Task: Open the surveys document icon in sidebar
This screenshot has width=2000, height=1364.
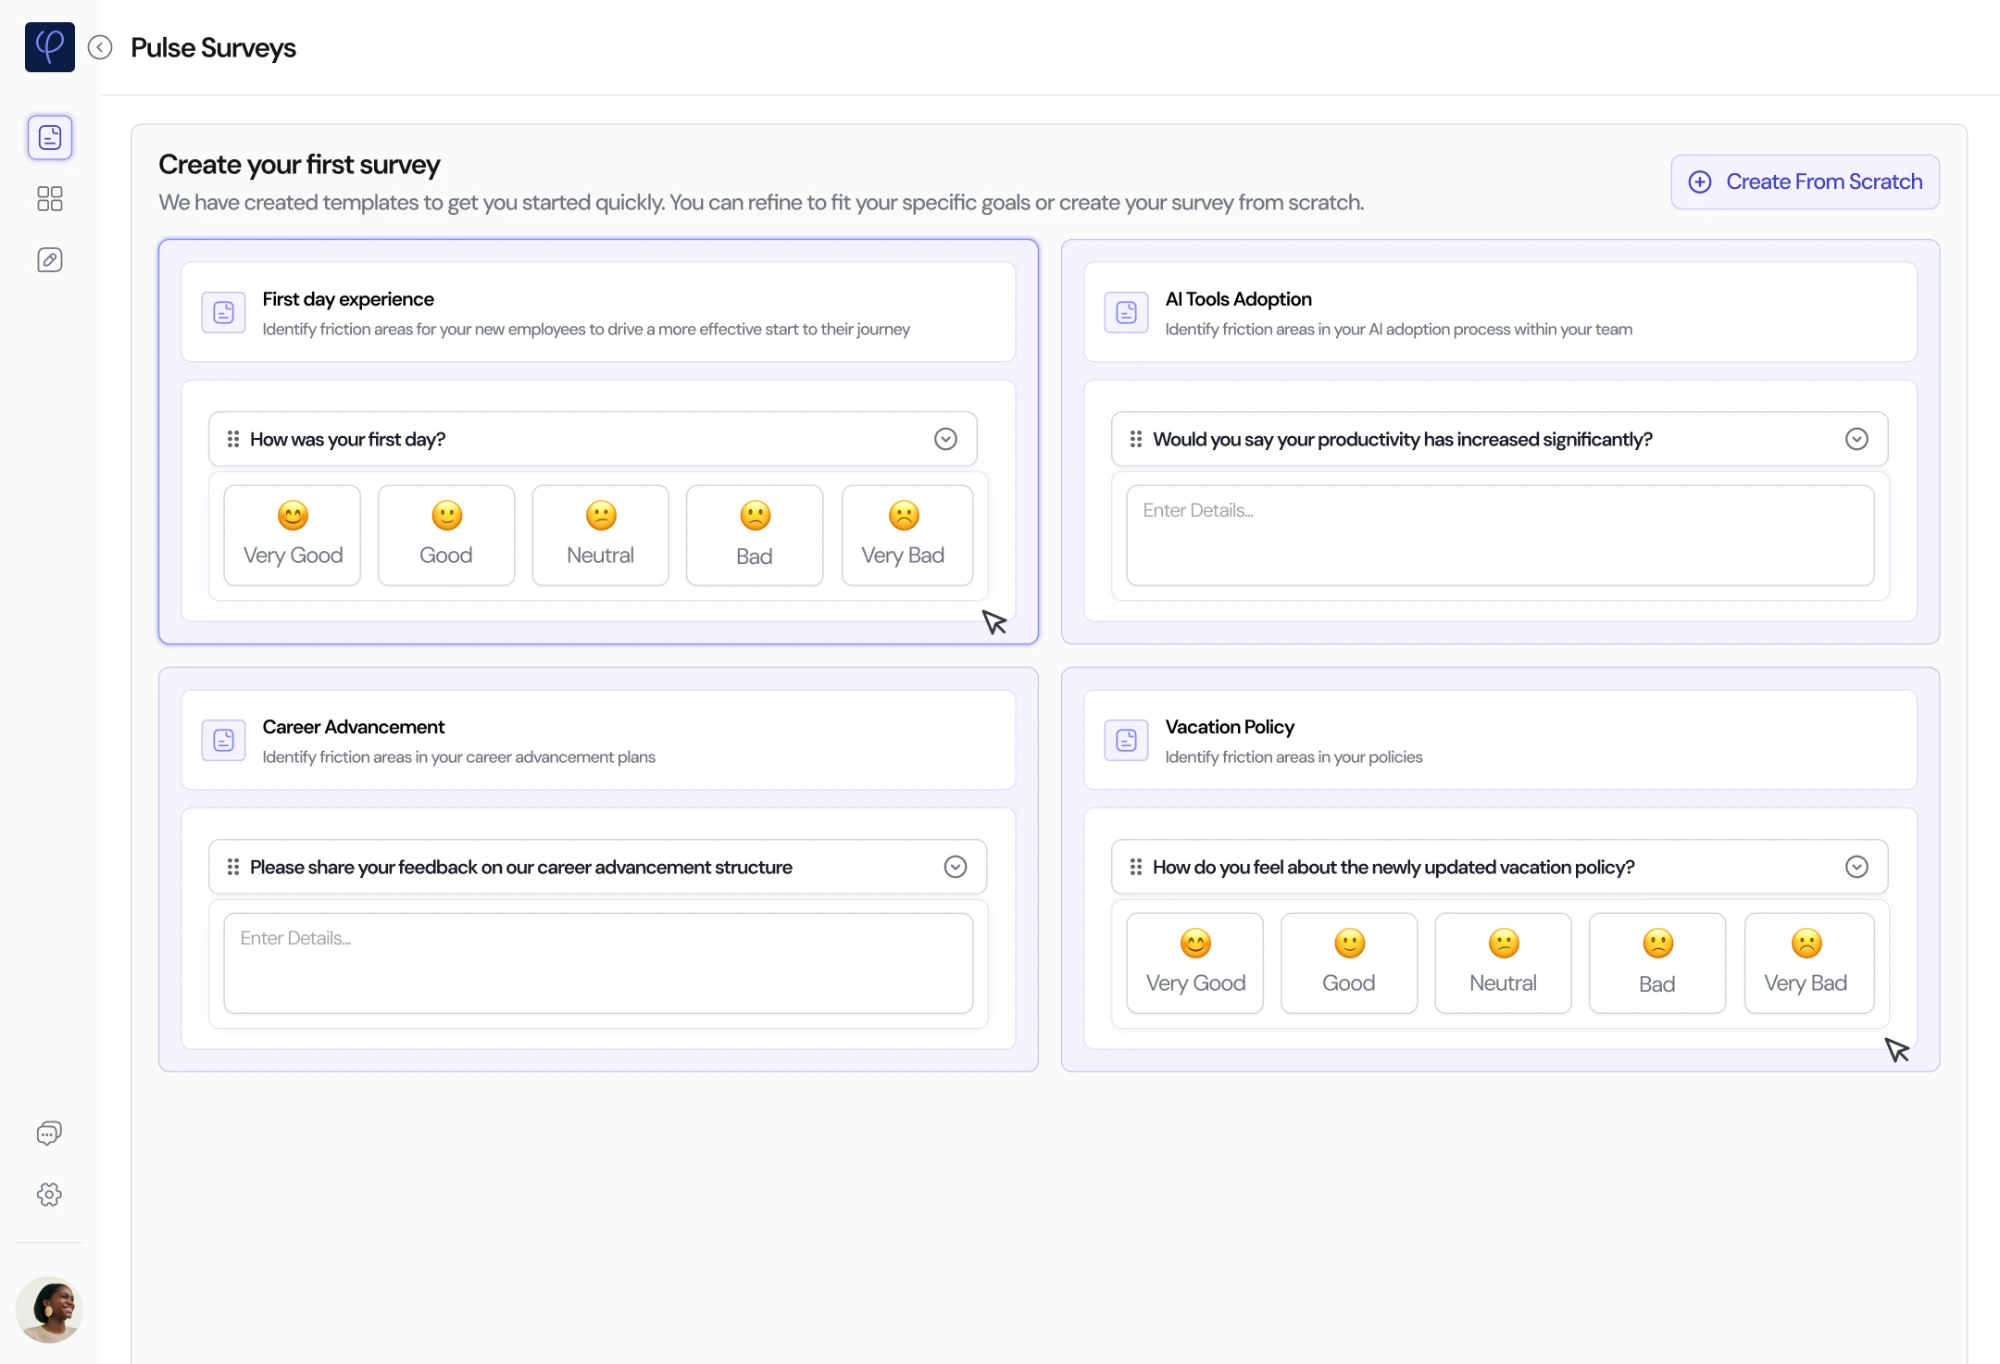Action: click(49, 137)
